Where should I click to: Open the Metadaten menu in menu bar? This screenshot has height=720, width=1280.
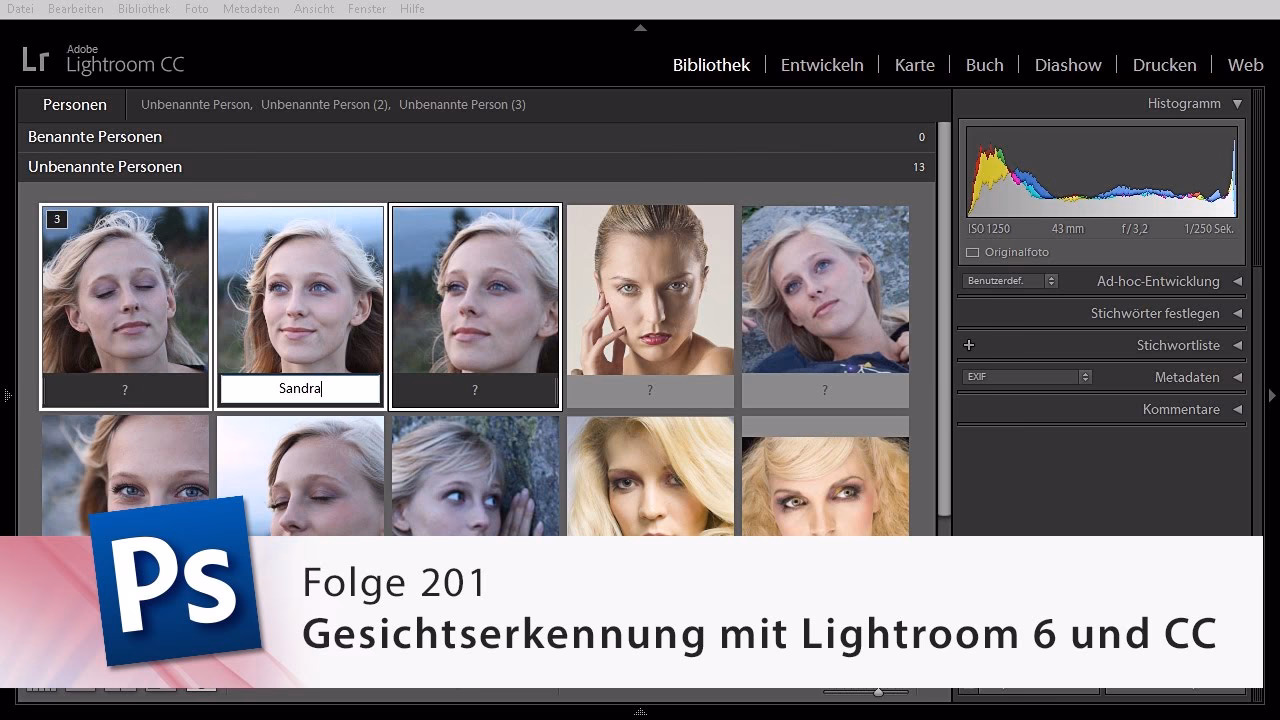tap(251, 9)
